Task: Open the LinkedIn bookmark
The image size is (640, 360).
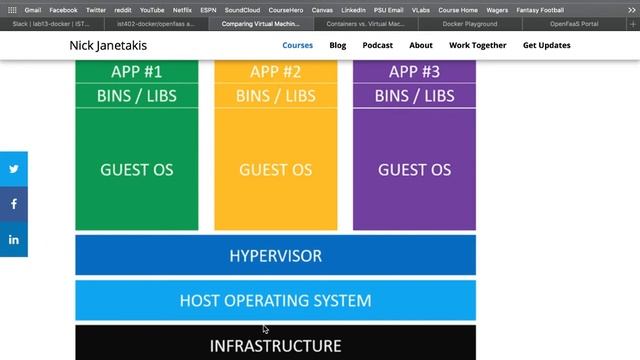Action: point(353,10)
